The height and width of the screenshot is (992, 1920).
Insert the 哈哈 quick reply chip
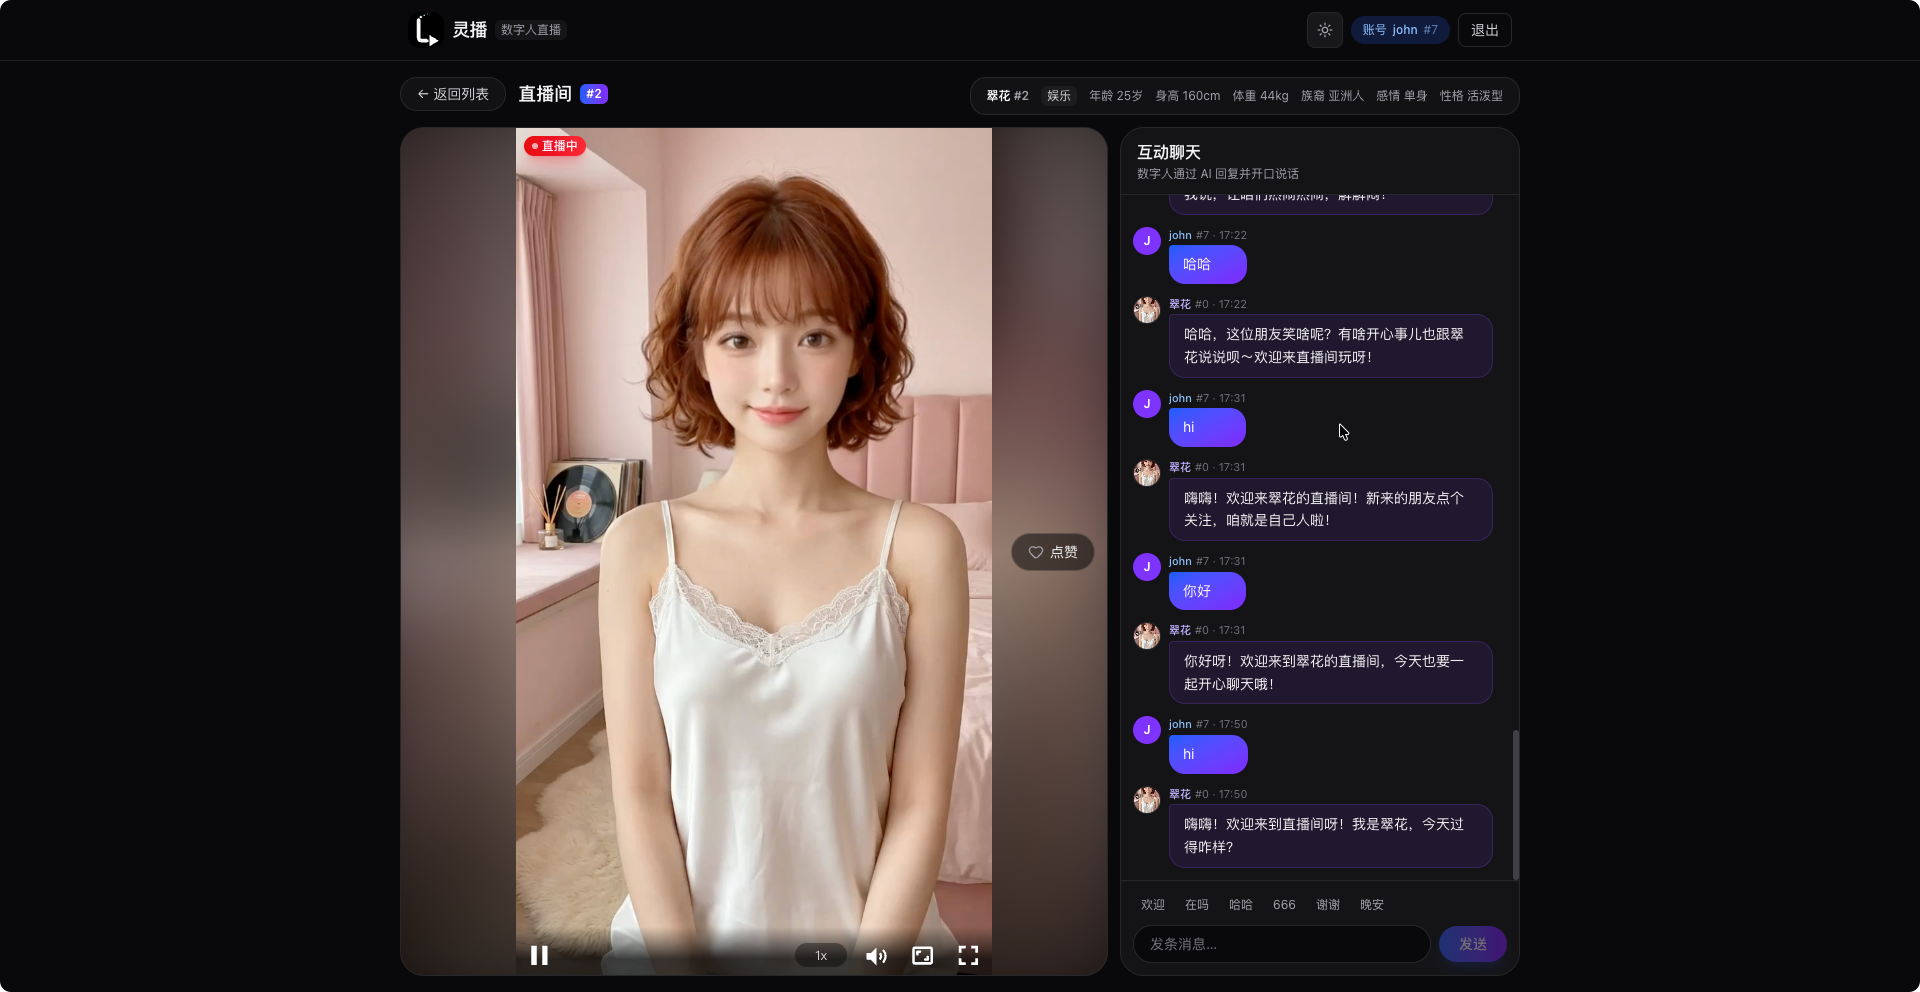[1241, 905]
